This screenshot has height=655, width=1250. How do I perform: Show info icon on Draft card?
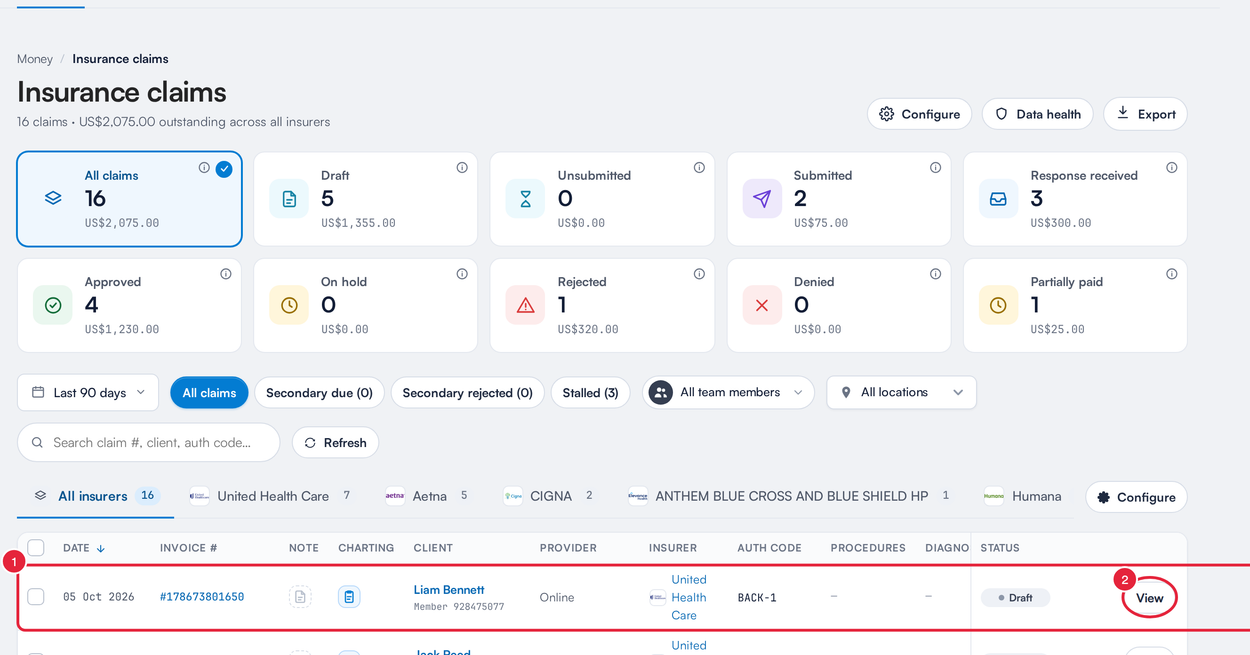click(x=462, y=168)
